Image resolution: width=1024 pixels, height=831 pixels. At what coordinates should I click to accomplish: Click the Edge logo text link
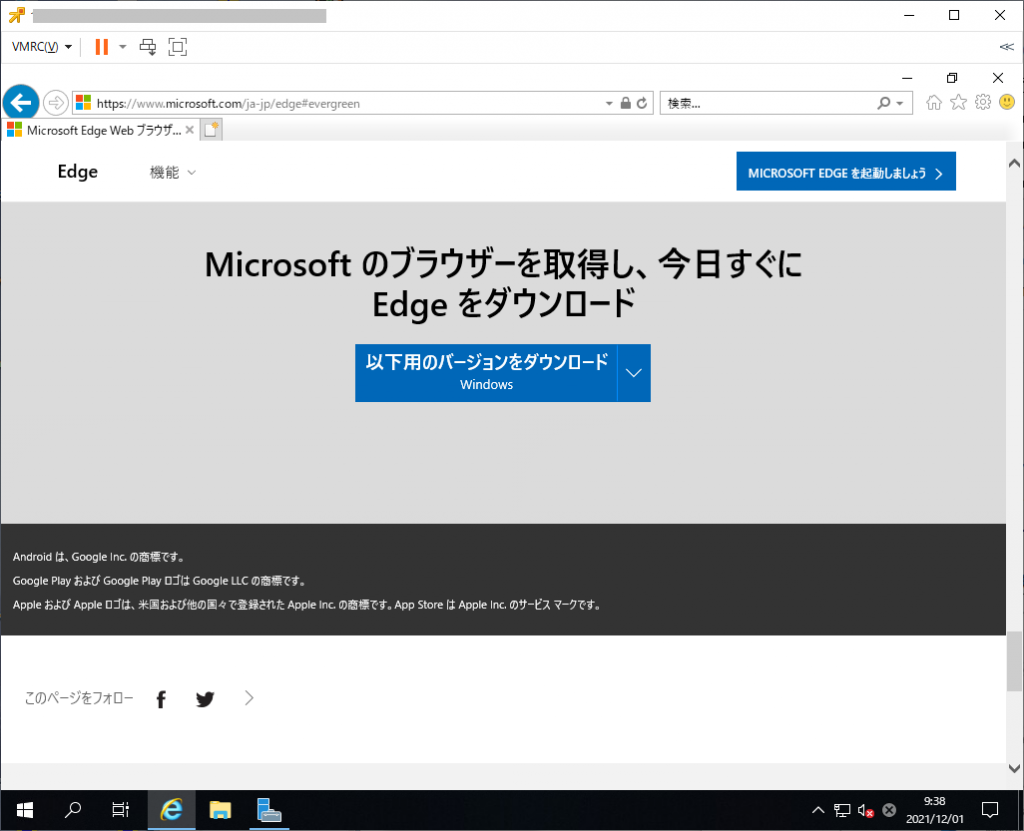(x=78, y=172)
